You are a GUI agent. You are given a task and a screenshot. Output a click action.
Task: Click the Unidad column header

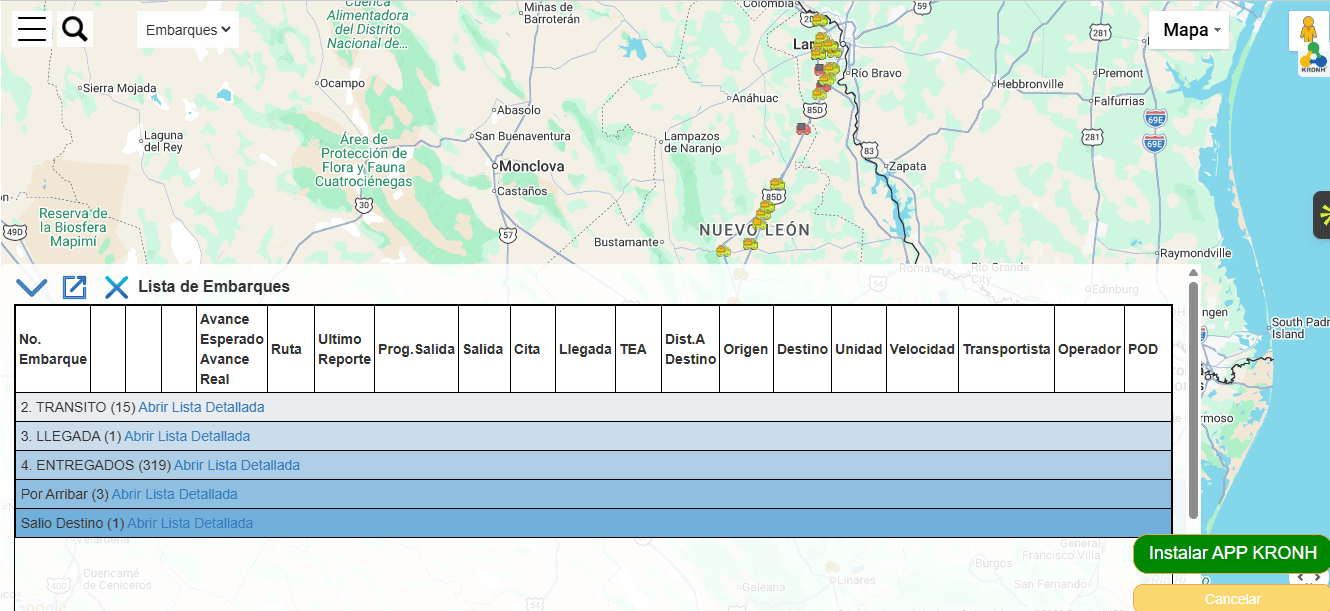pos(859,349)
